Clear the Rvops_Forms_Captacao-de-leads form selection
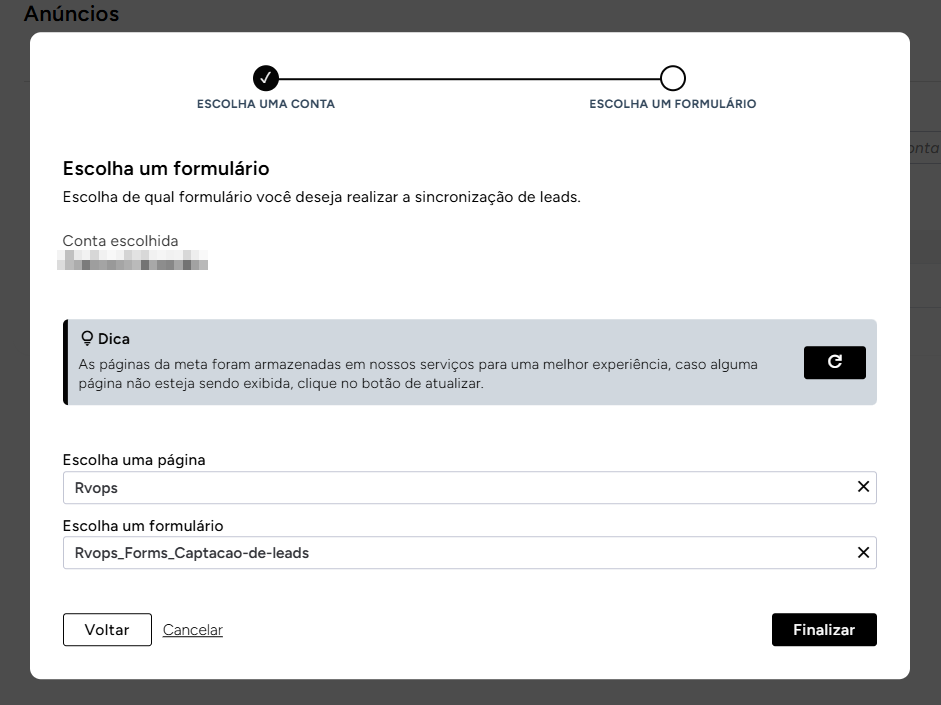The image size is (941, 705). click(x=863, y=553)
